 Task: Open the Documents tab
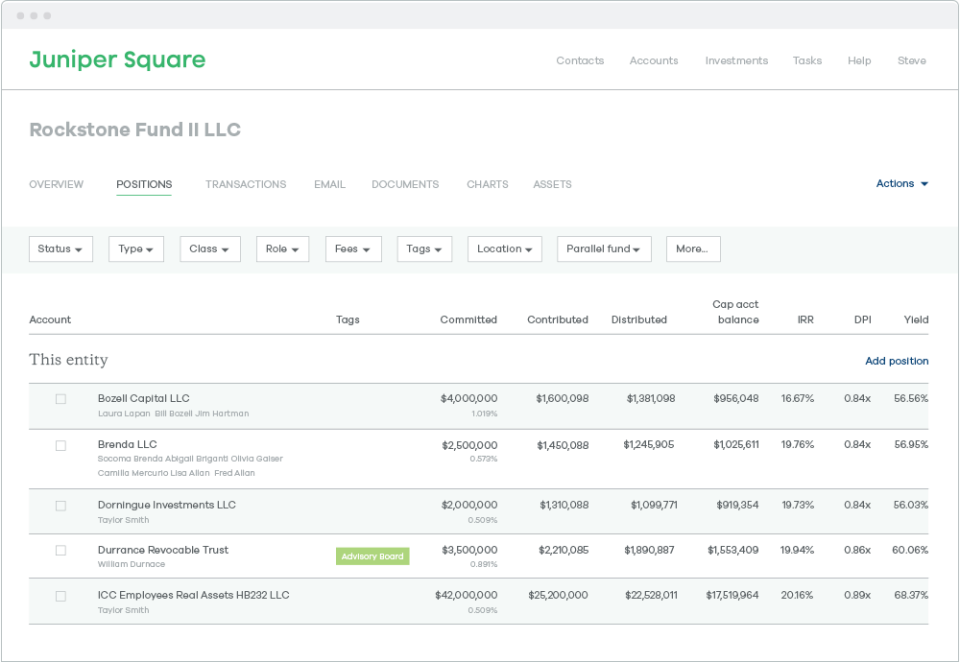pos(405,184)
